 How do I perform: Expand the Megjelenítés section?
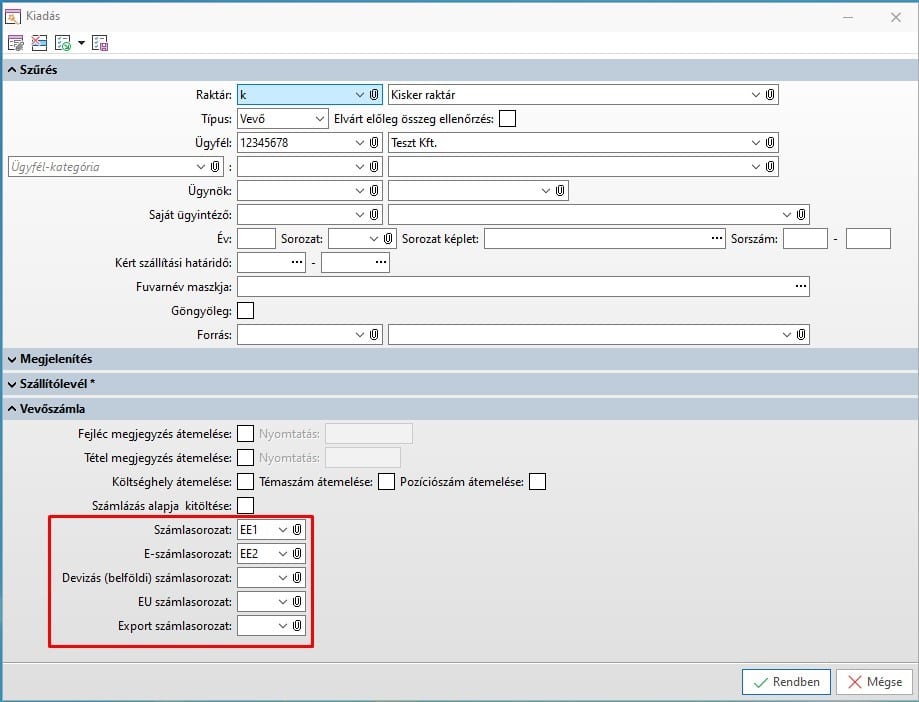click(56, 358)
